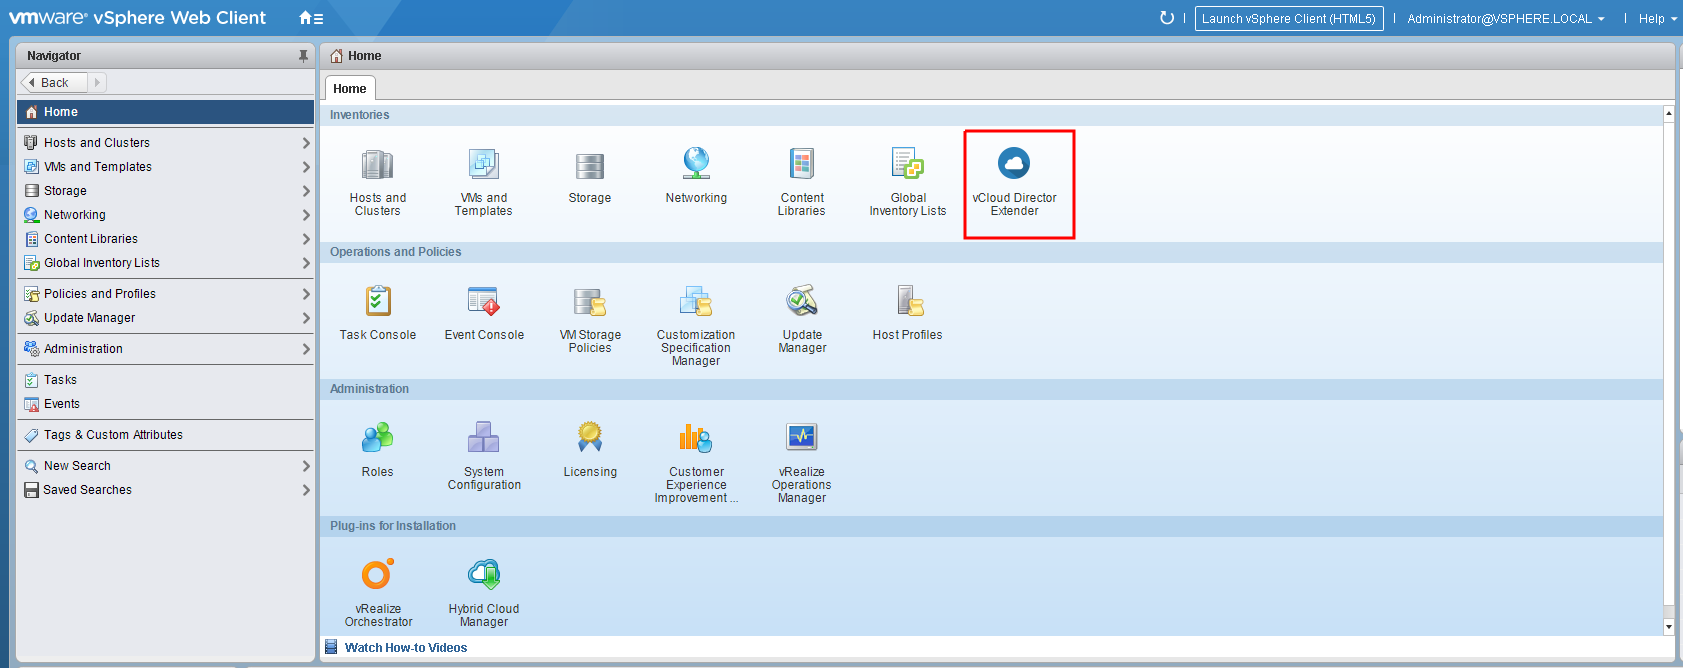Open the Networking globe icon in Inventories
1683x668 pixels.
[696, 164]
